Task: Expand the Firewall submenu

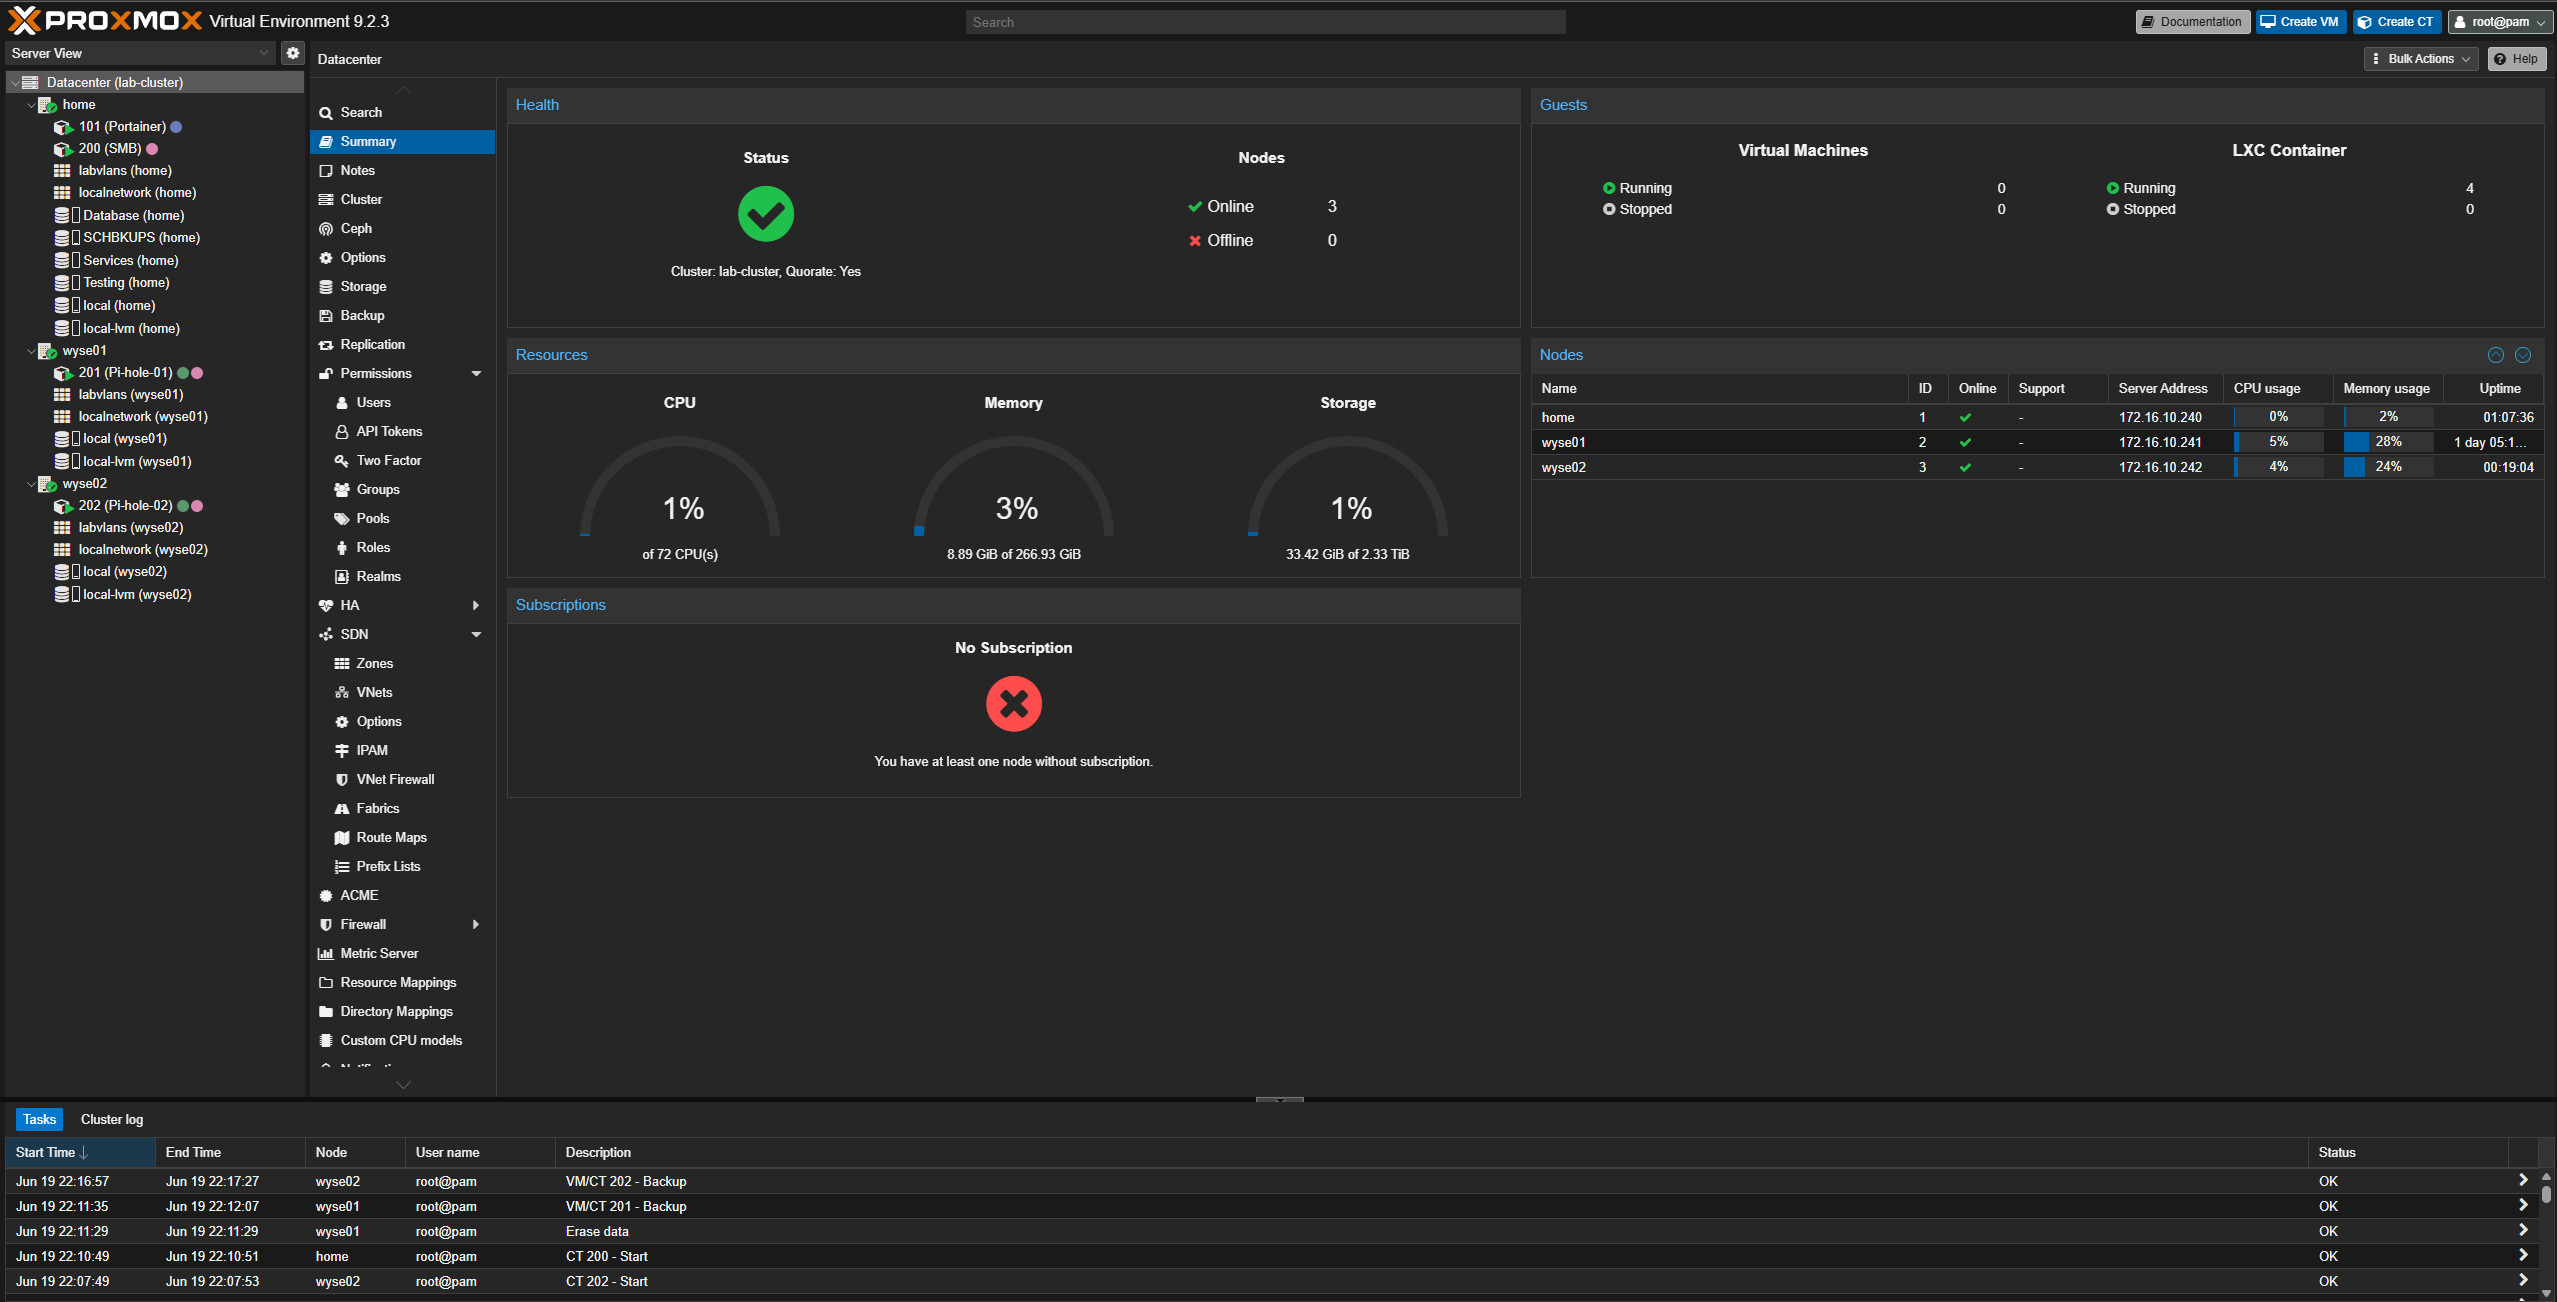Action: tap(476, 924)
